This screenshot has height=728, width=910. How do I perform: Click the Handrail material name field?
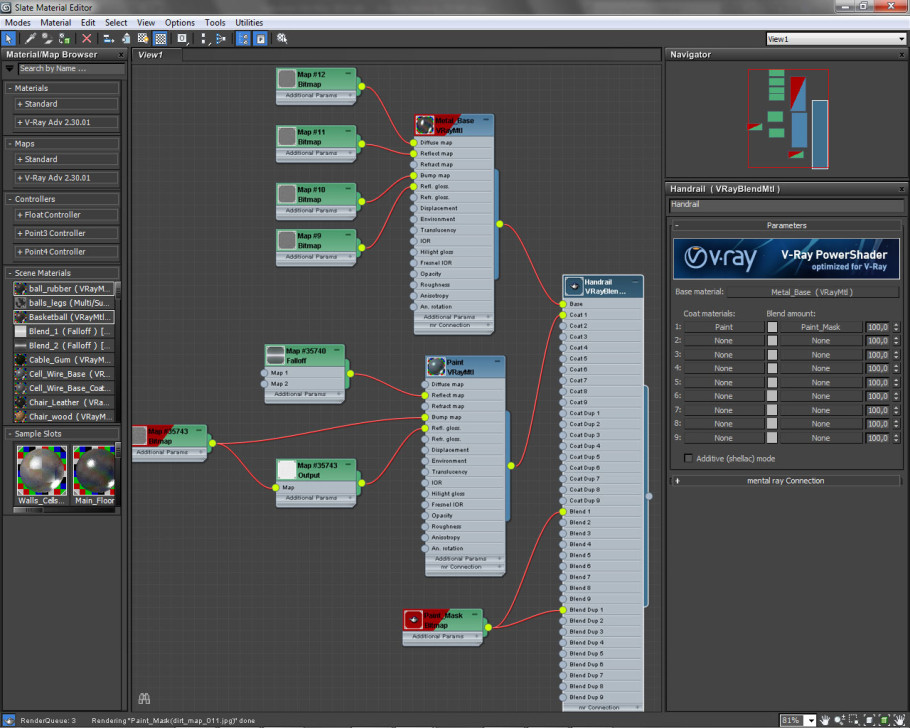click(x=786, y=204)
